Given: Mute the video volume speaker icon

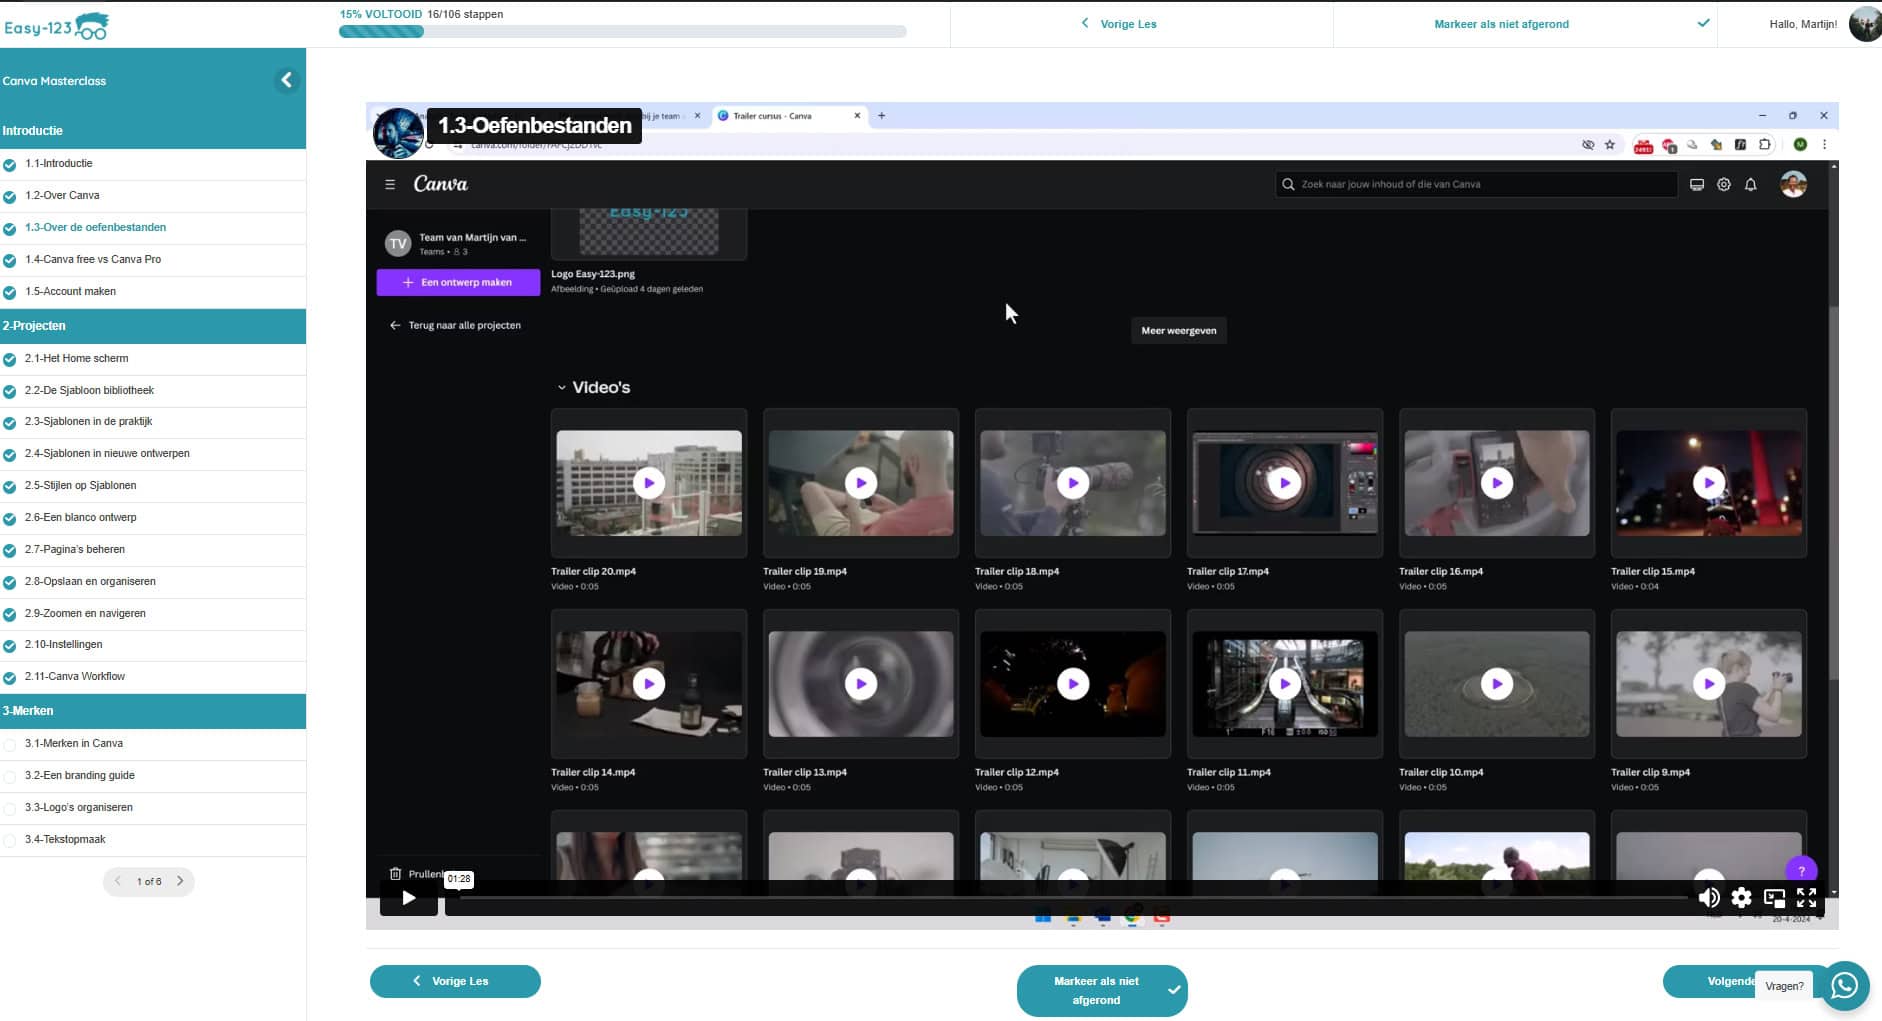Looking at the screenshot, I should point(1709,898).
